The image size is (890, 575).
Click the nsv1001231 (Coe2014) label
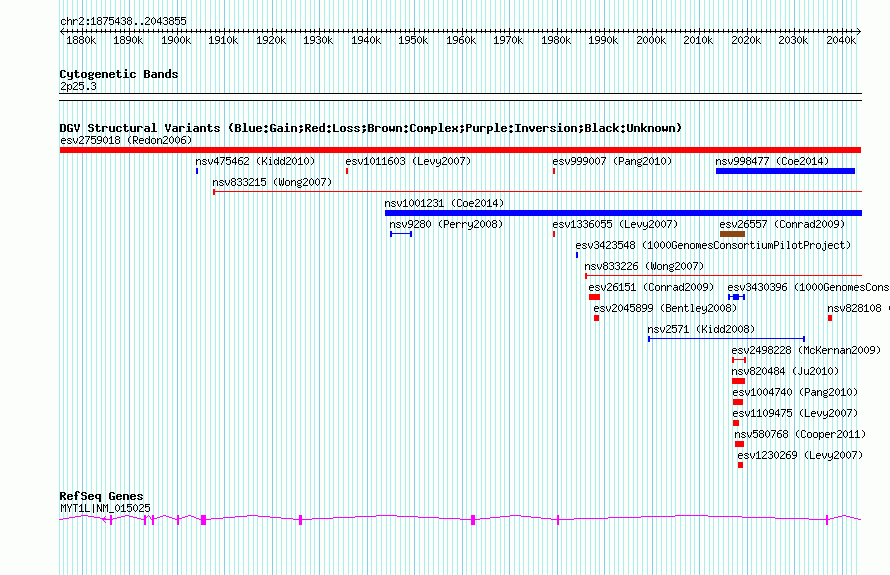[444, 203]
